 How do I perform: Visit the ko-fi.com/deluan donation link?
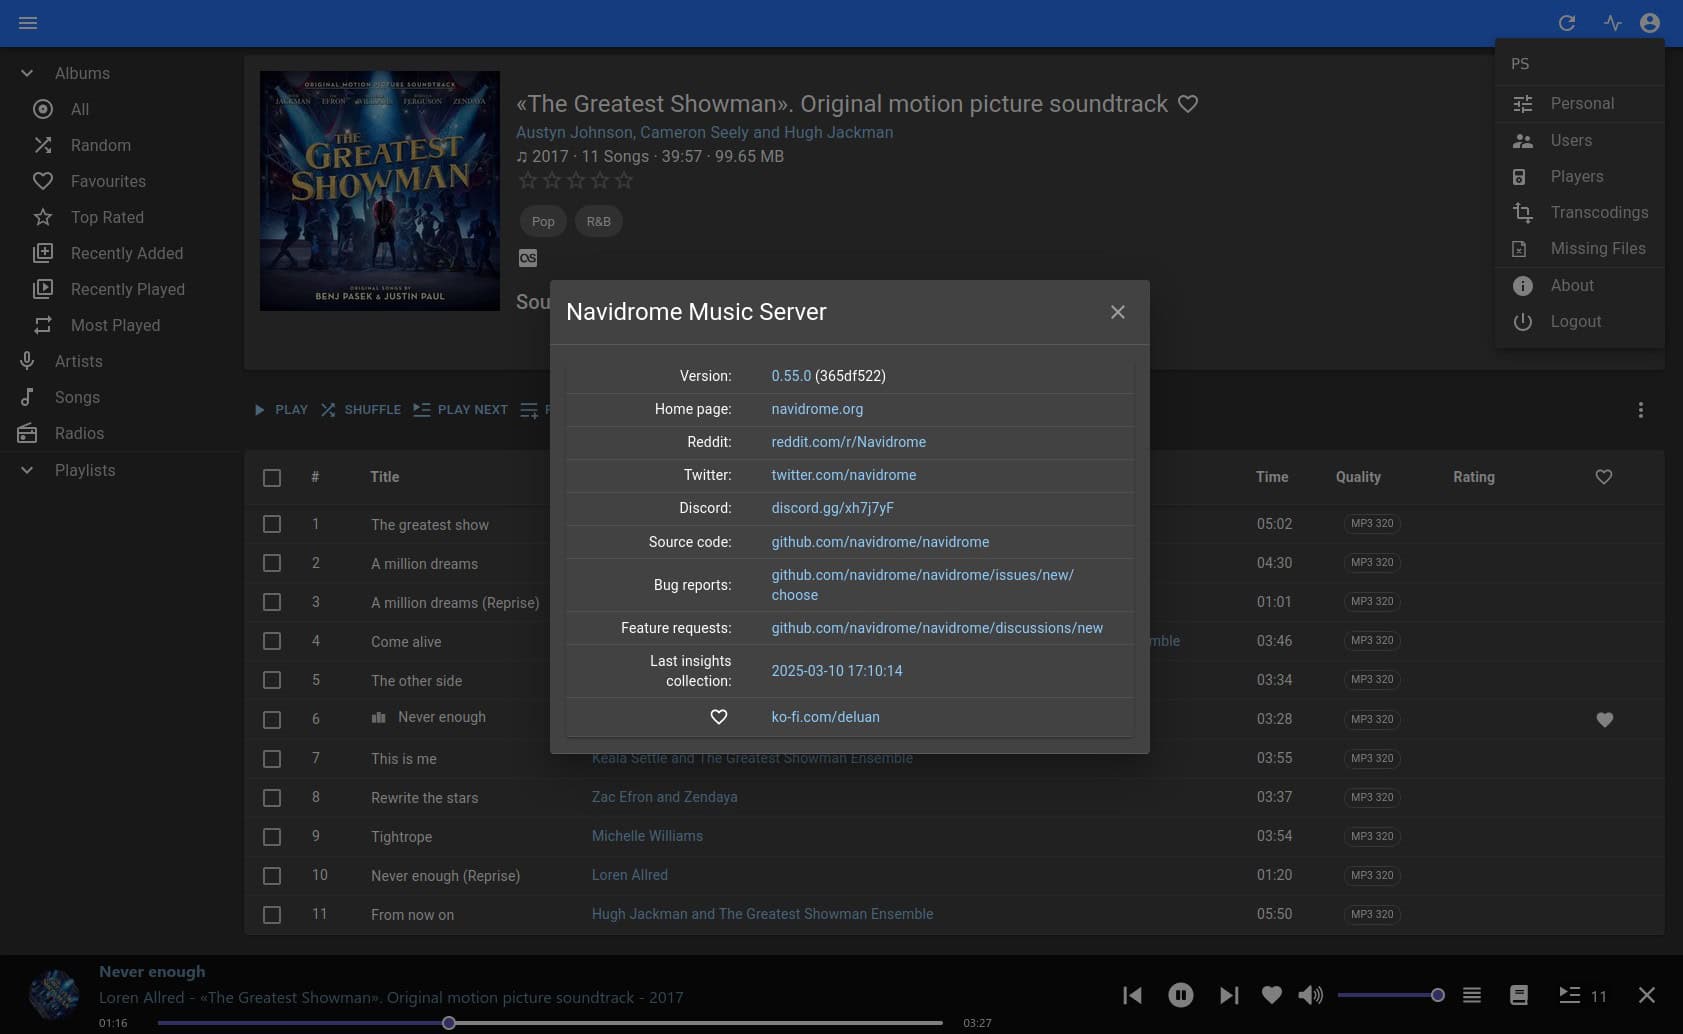[x=825, y=717]
